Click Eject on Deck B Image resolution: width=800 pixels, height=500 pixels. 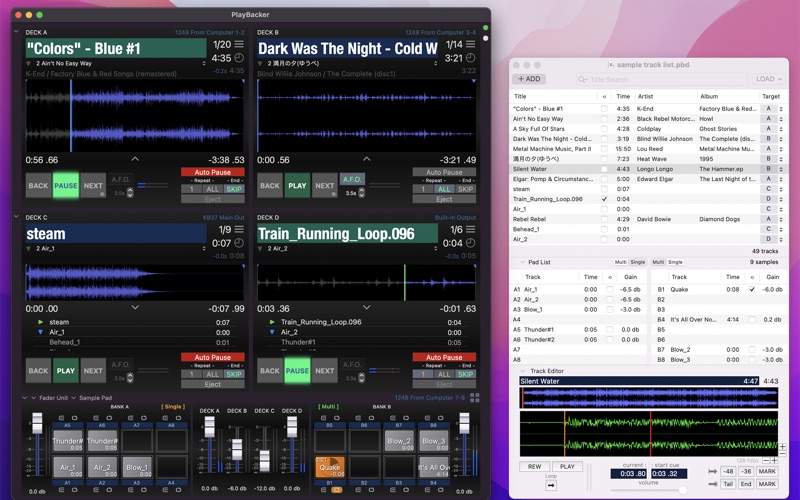tap(444, 199)
